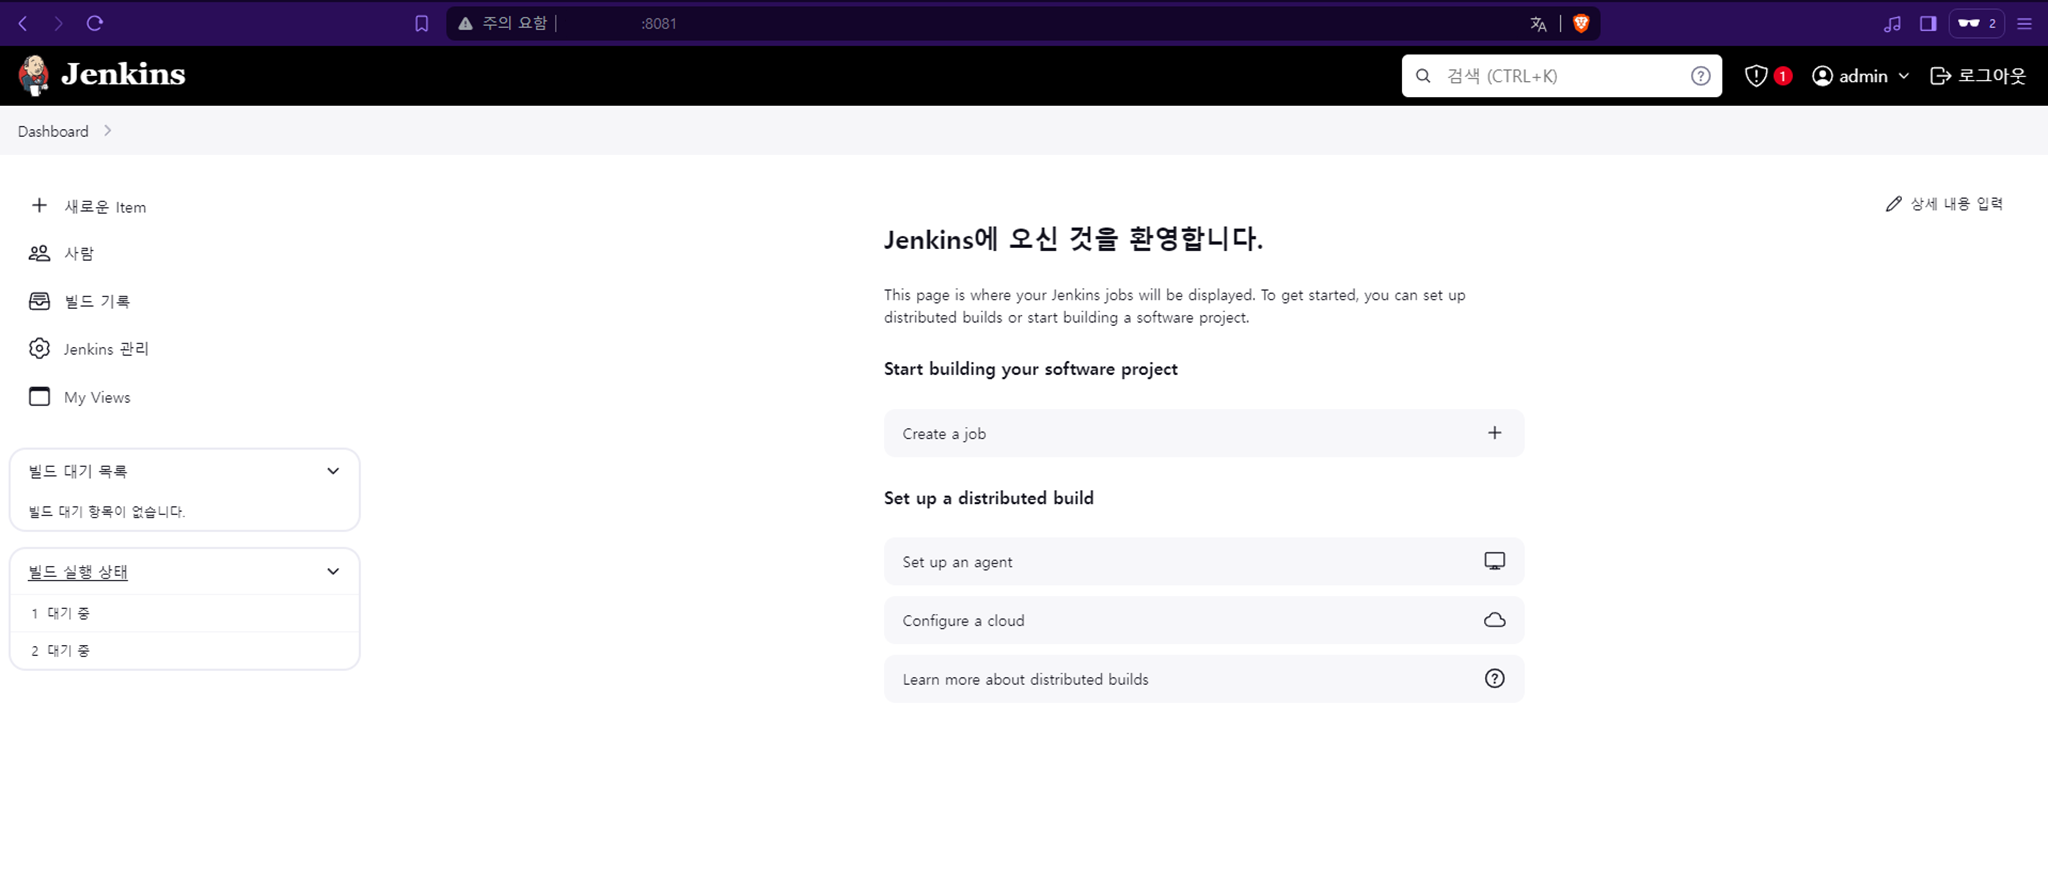
Task: Select executor row '2 대기 중'
Action: click(x=185, y=651)
